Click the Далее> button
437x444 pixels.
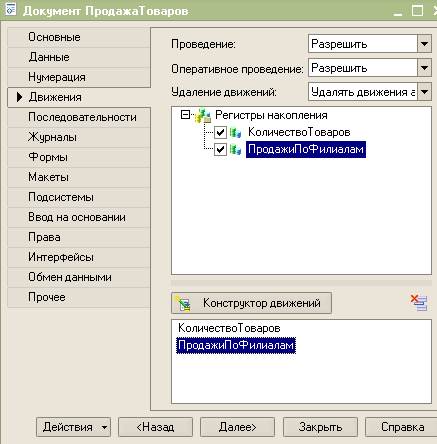(x=237, y=427)
